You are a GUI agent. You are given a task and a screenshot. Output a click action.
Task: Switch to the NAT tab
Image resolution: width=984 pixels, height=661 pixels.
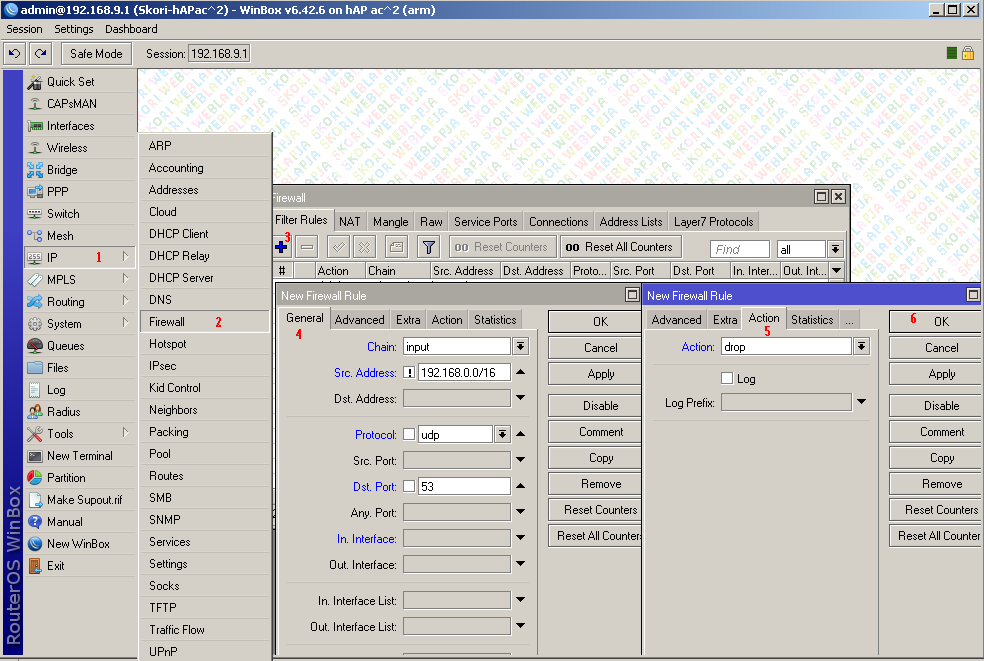tap(349, 222)
